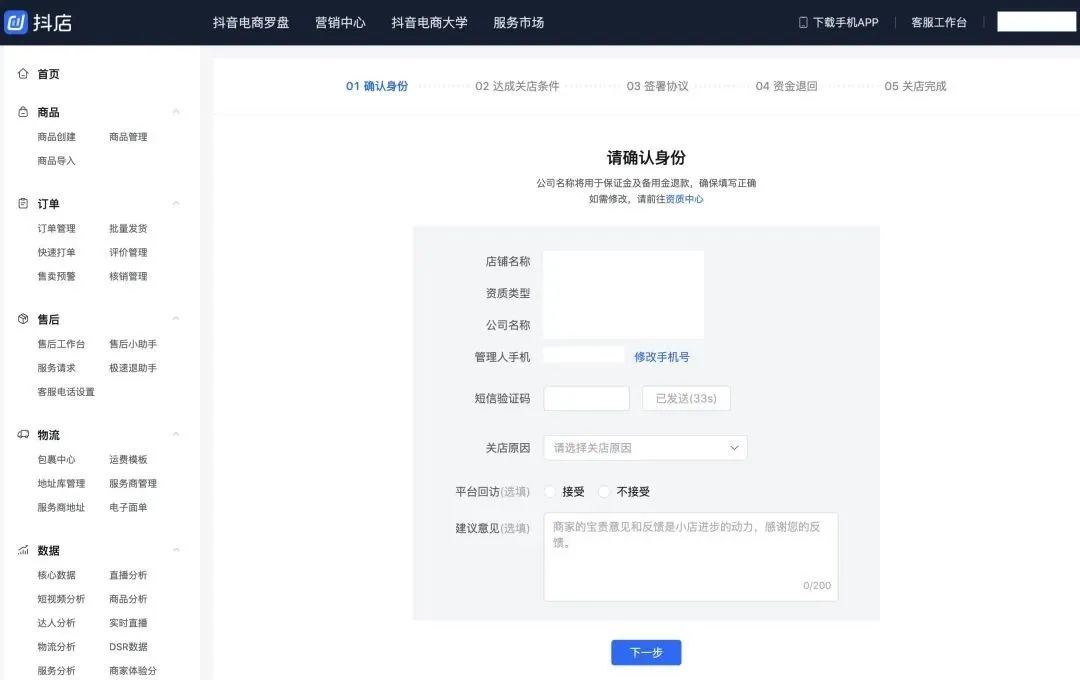Collapse the 订单 sidebar section
This screenshot has width=1080, height=680.
point(176,203)
